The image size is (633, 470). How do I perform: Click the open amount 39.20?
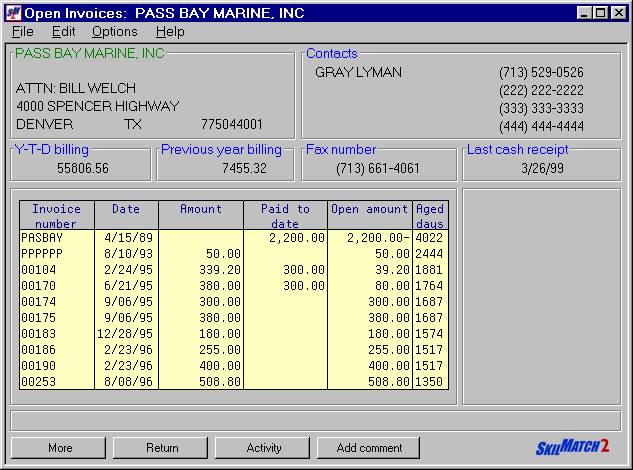point(392,270)
